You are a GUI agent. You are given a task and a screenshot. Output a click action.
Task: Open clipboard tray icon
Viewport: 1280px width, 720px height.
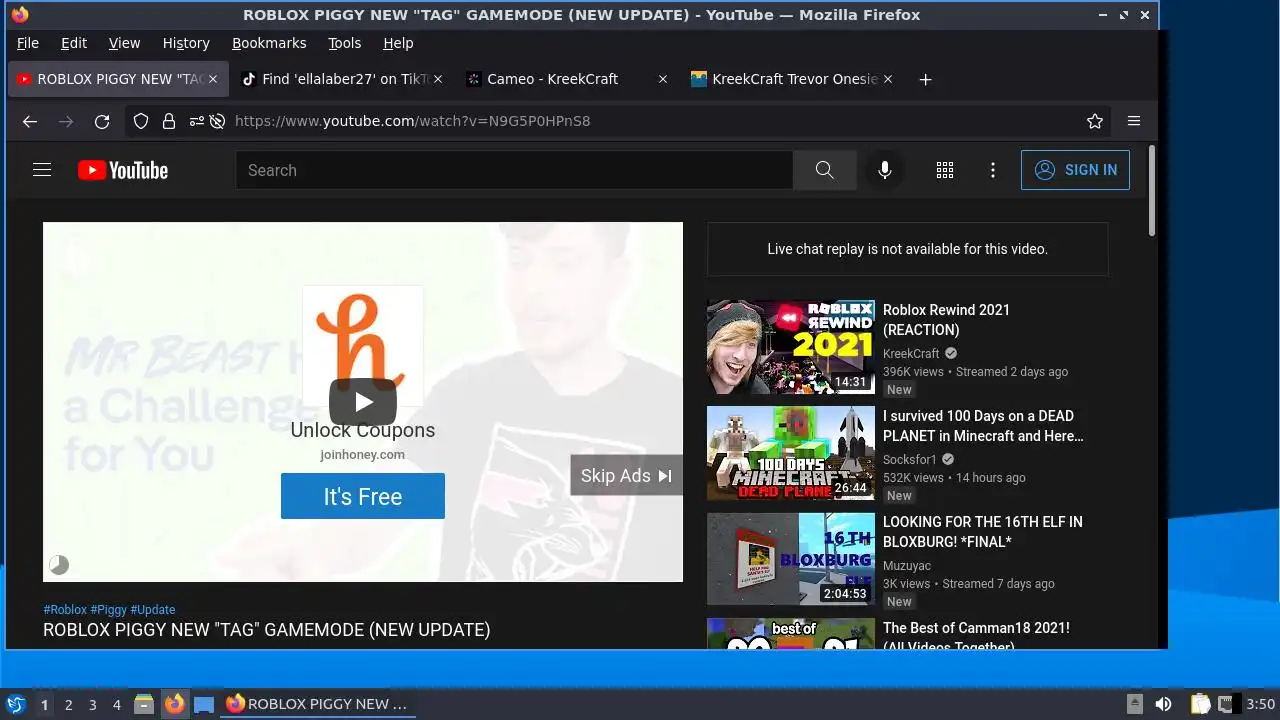click(1200, 704)
